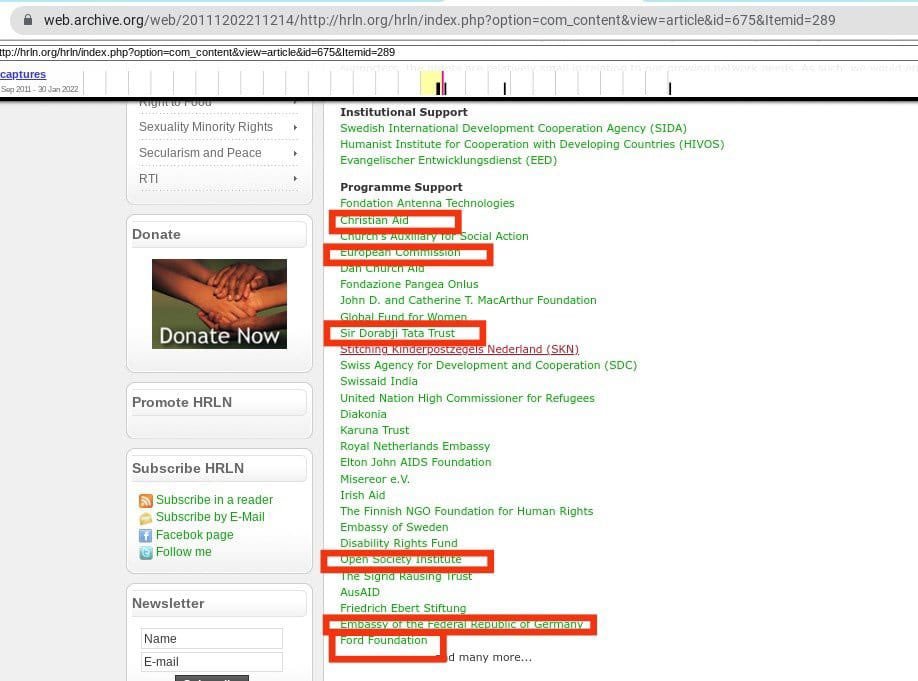The height and width of the screenshot is (681, 918).
Task: Open Friedrich Ebert Stiftung link
Action: 403,608
